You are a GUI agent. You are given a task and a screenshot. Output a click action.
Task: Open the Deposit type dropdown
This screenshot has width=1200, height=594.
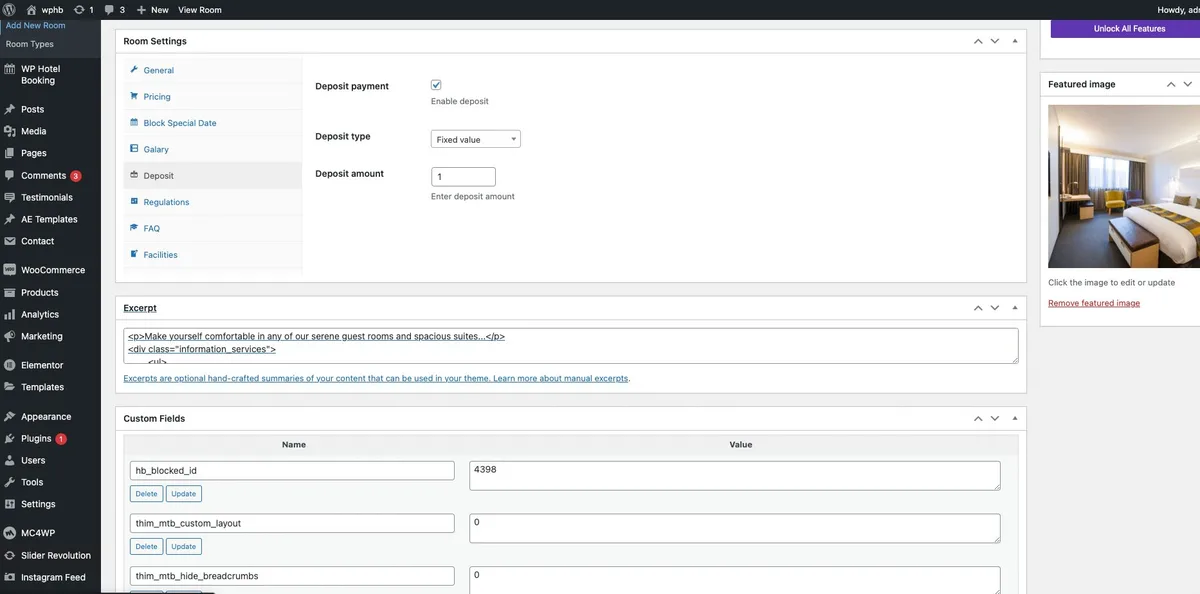475,138
